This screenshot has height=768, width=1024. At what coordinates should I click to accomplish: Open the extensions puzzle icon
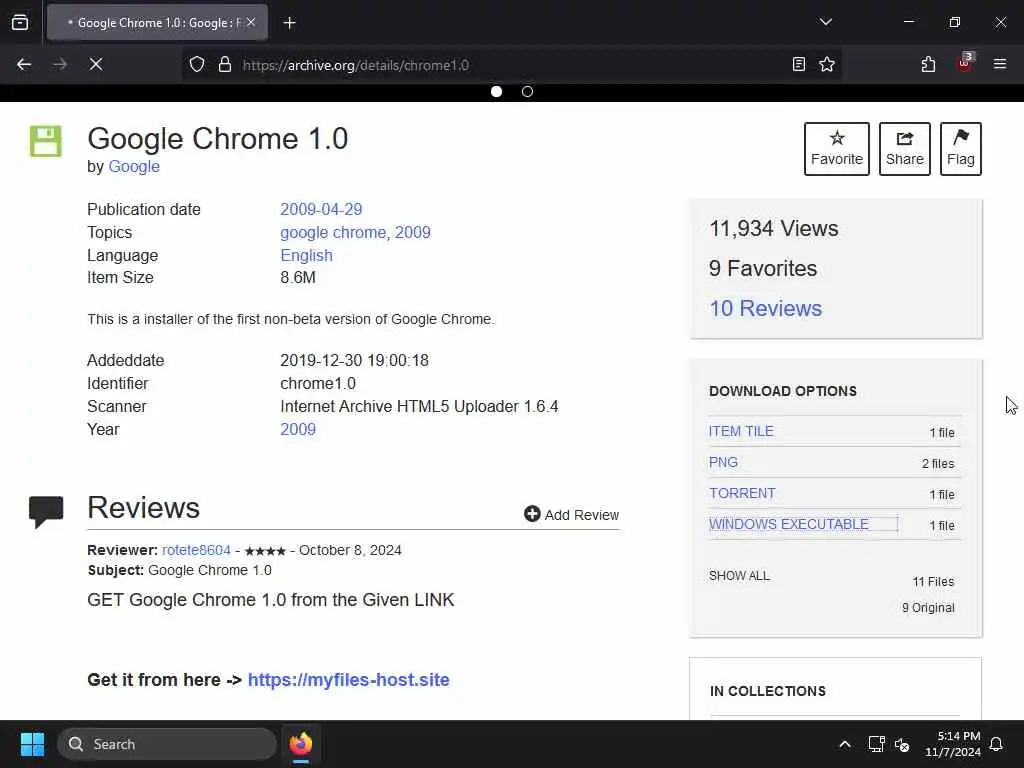(928, 65)
